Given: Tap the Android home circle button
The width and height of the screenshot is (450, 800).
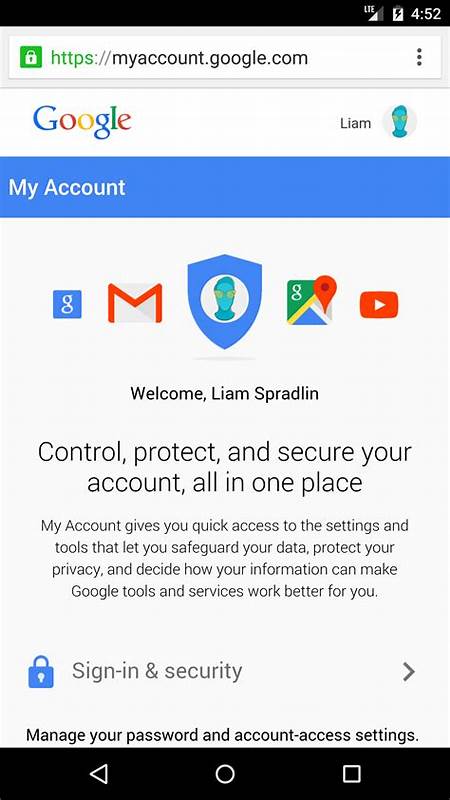Looking at the screenshot, I should coord(225,774).
